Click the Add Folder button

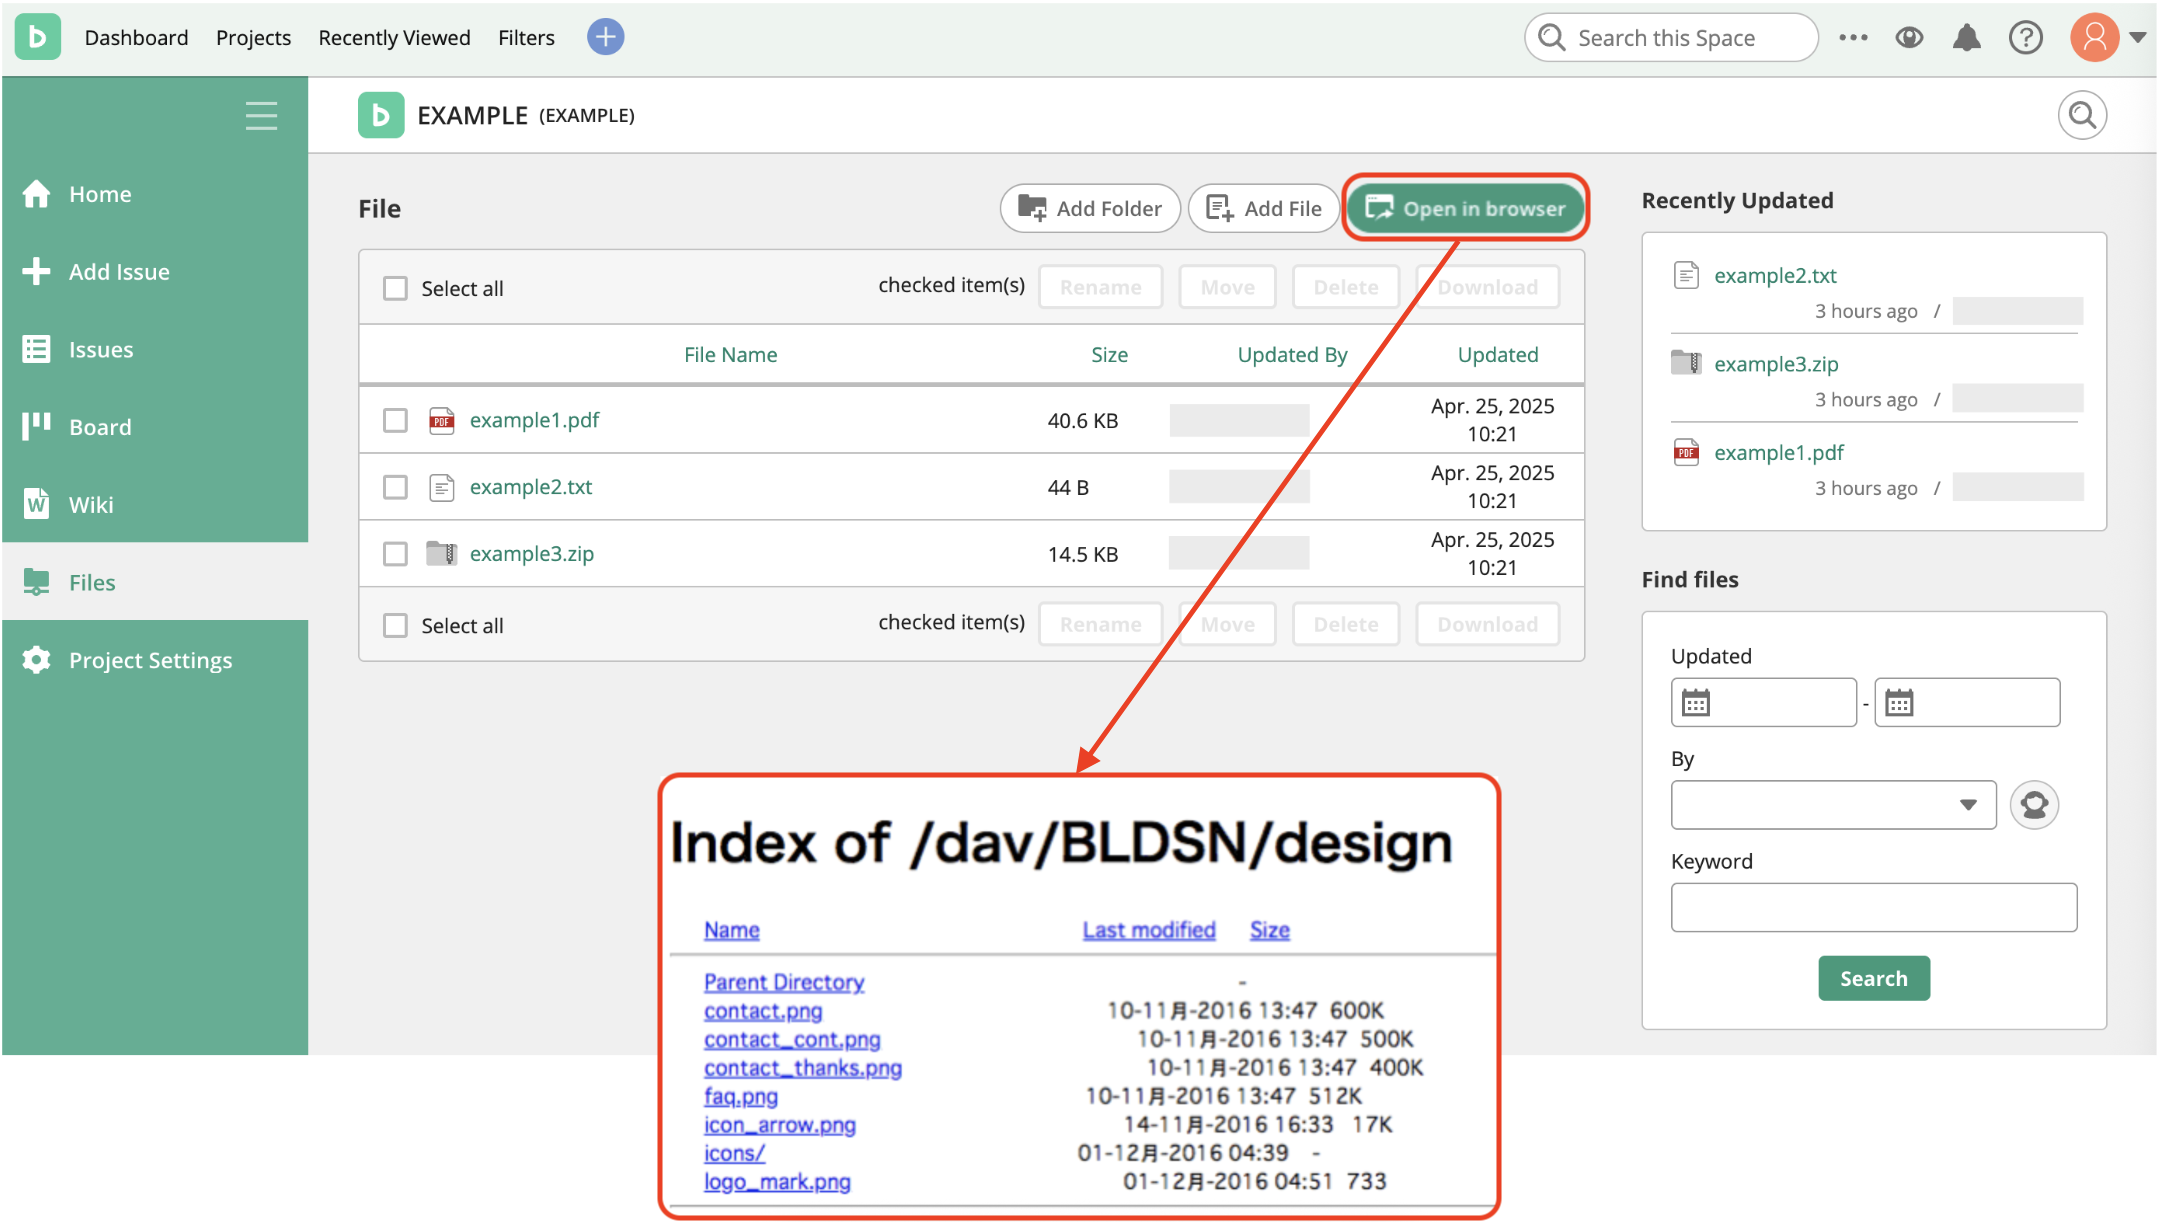coord(1090,208)
